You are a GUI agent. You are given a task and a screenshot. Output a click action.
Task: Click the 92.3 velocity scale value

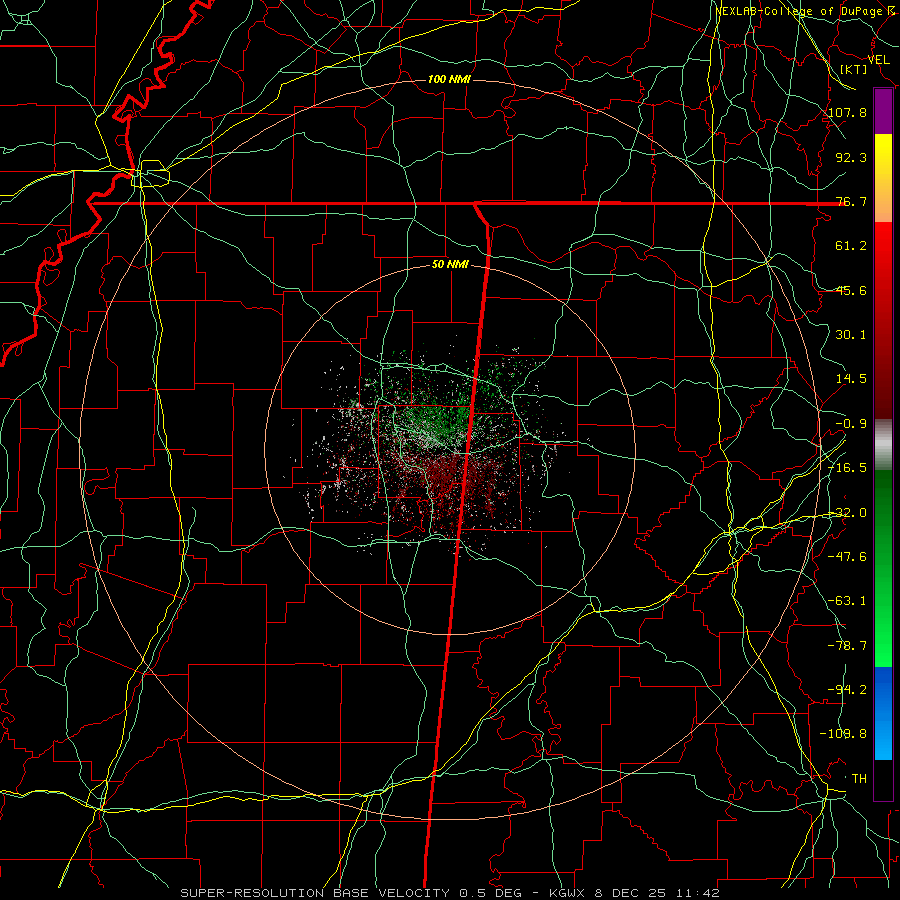click(x=851, y=157)
